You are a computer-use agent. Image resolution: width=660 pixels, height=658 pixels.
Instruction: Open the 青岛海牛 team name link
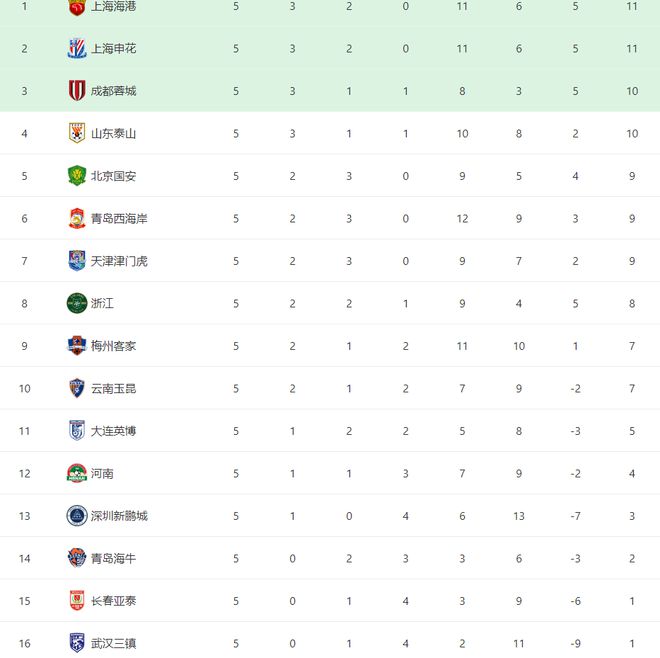pos(113,559)
